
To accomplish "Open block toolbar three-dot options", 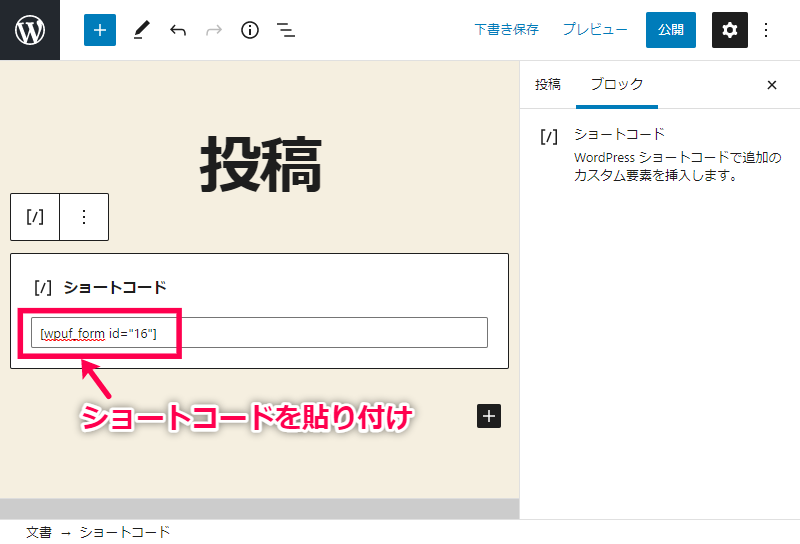I will [84, 217].
